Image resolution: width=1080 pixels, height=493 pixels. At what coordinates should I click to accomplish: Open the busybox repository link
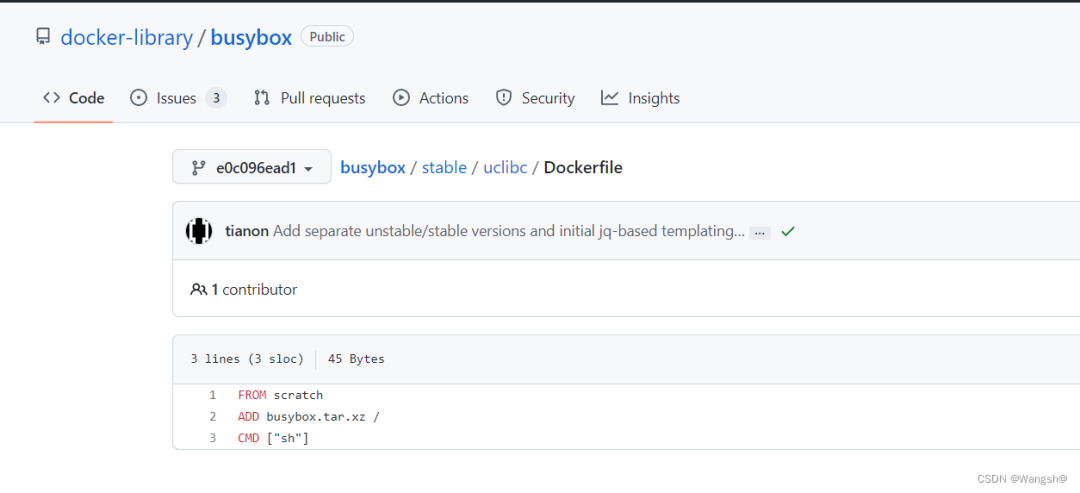coord(251,37)
